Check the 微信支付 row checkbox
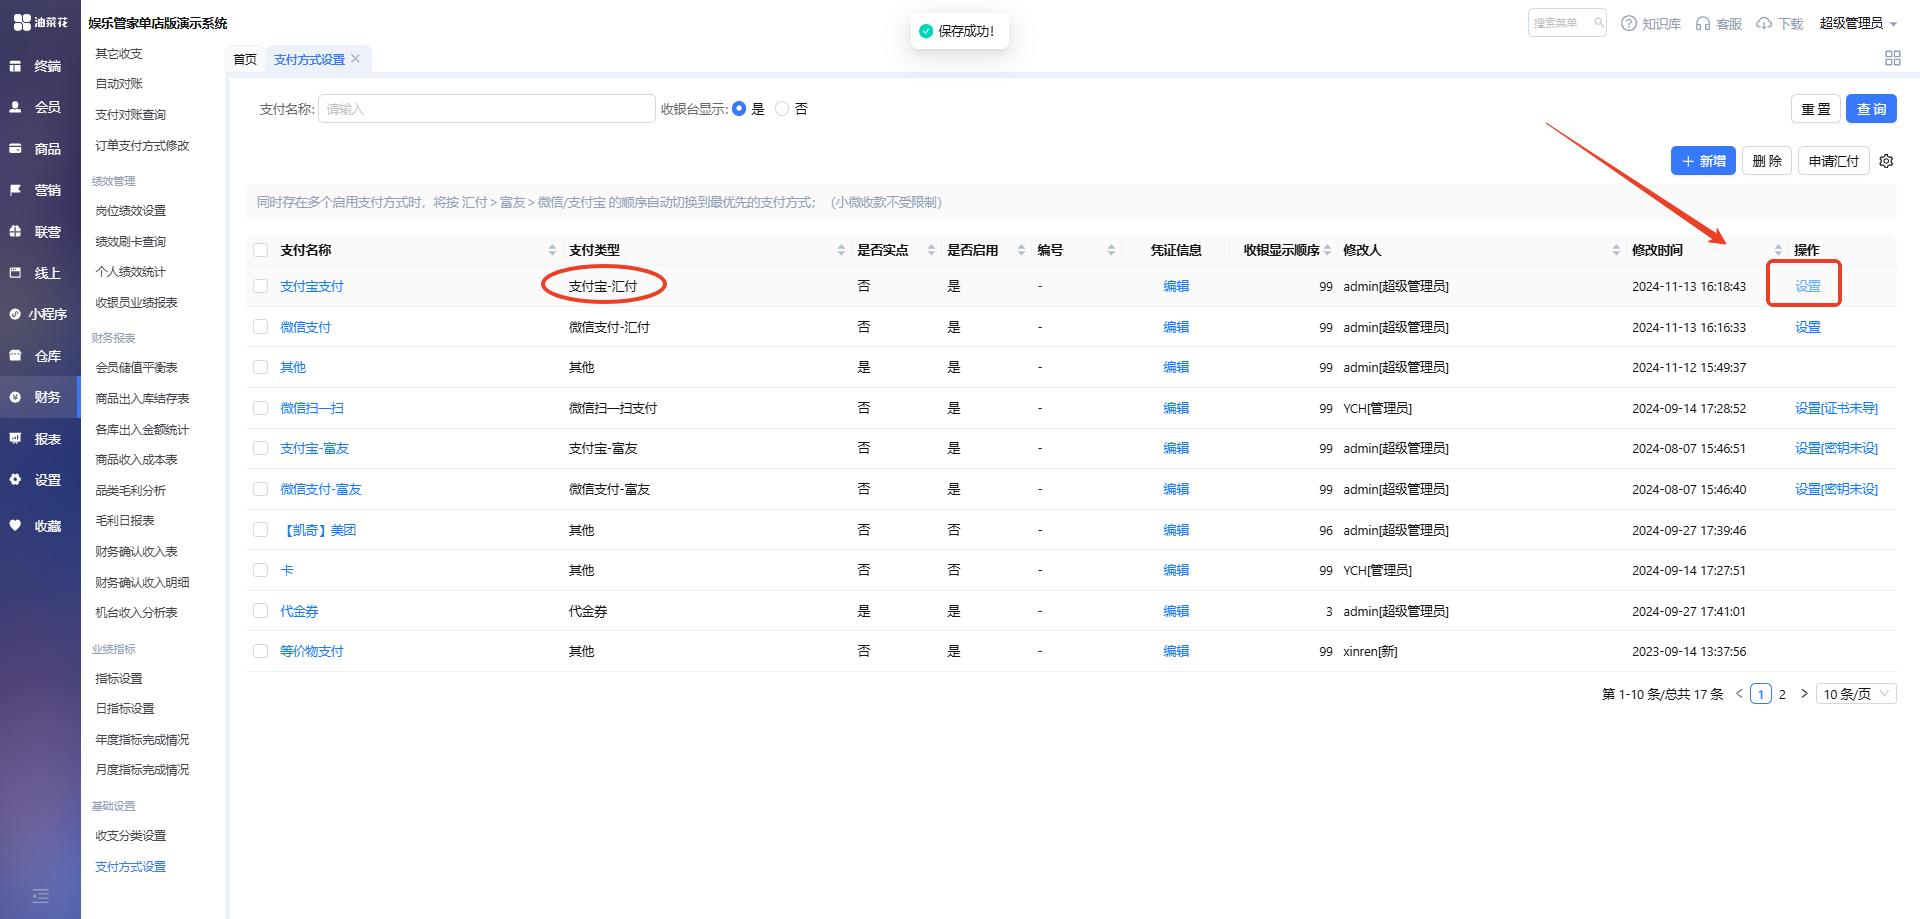1920x919 pixels. pos(261,327)
